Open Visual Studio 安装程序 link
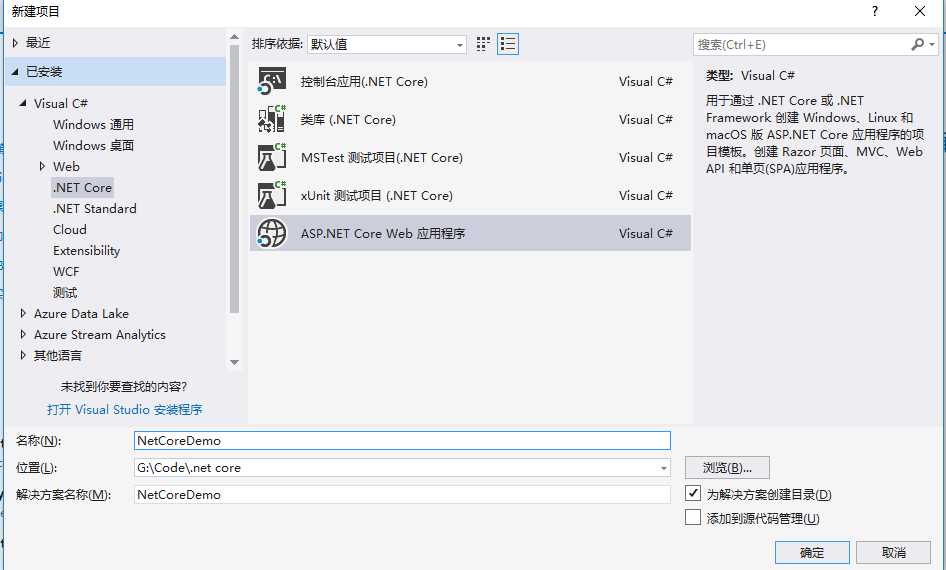This screenshot has width=946, height=570. [124, 410]
